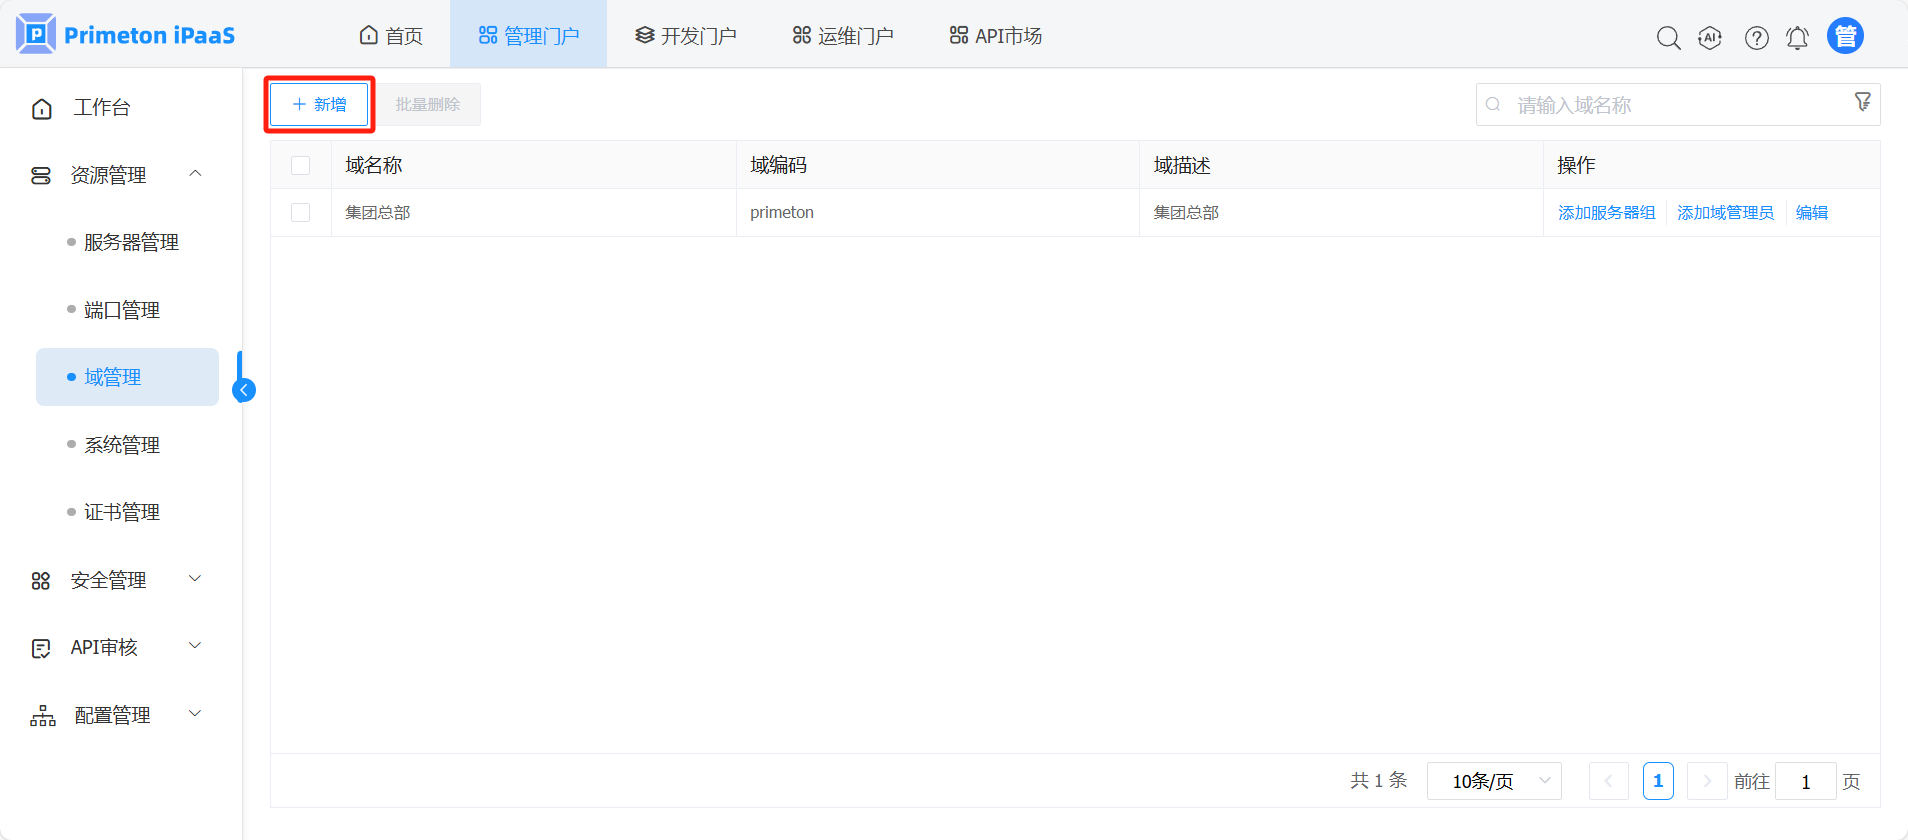Screen dimensions: 1908x840
Task: Open the notification bell
Action: [x=1797, y=38]
